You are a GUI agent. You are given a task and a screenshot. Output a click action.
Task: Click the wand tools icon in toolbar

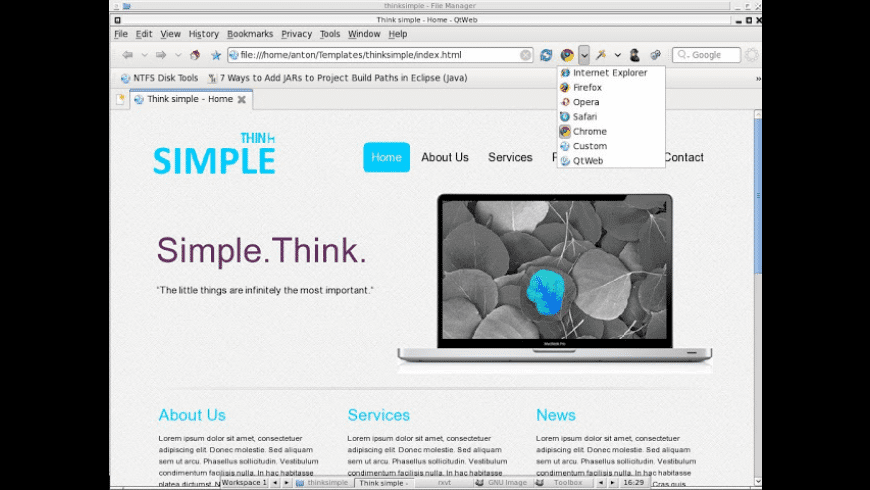click(x=600, y=55)
